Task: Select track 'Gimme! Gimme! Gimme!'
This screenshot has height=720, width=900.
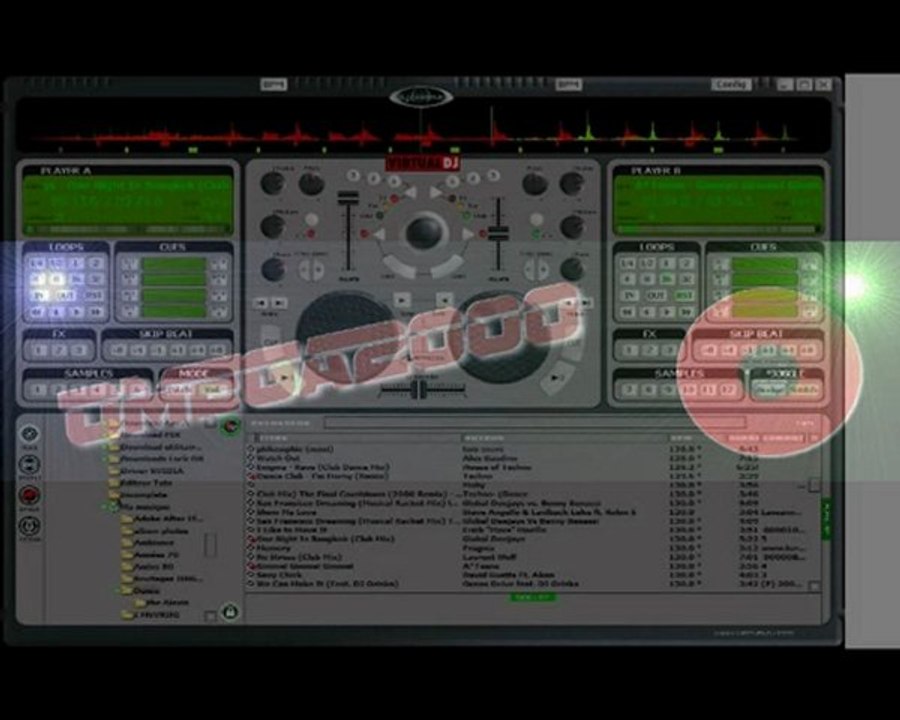Action: pos(304,566)
